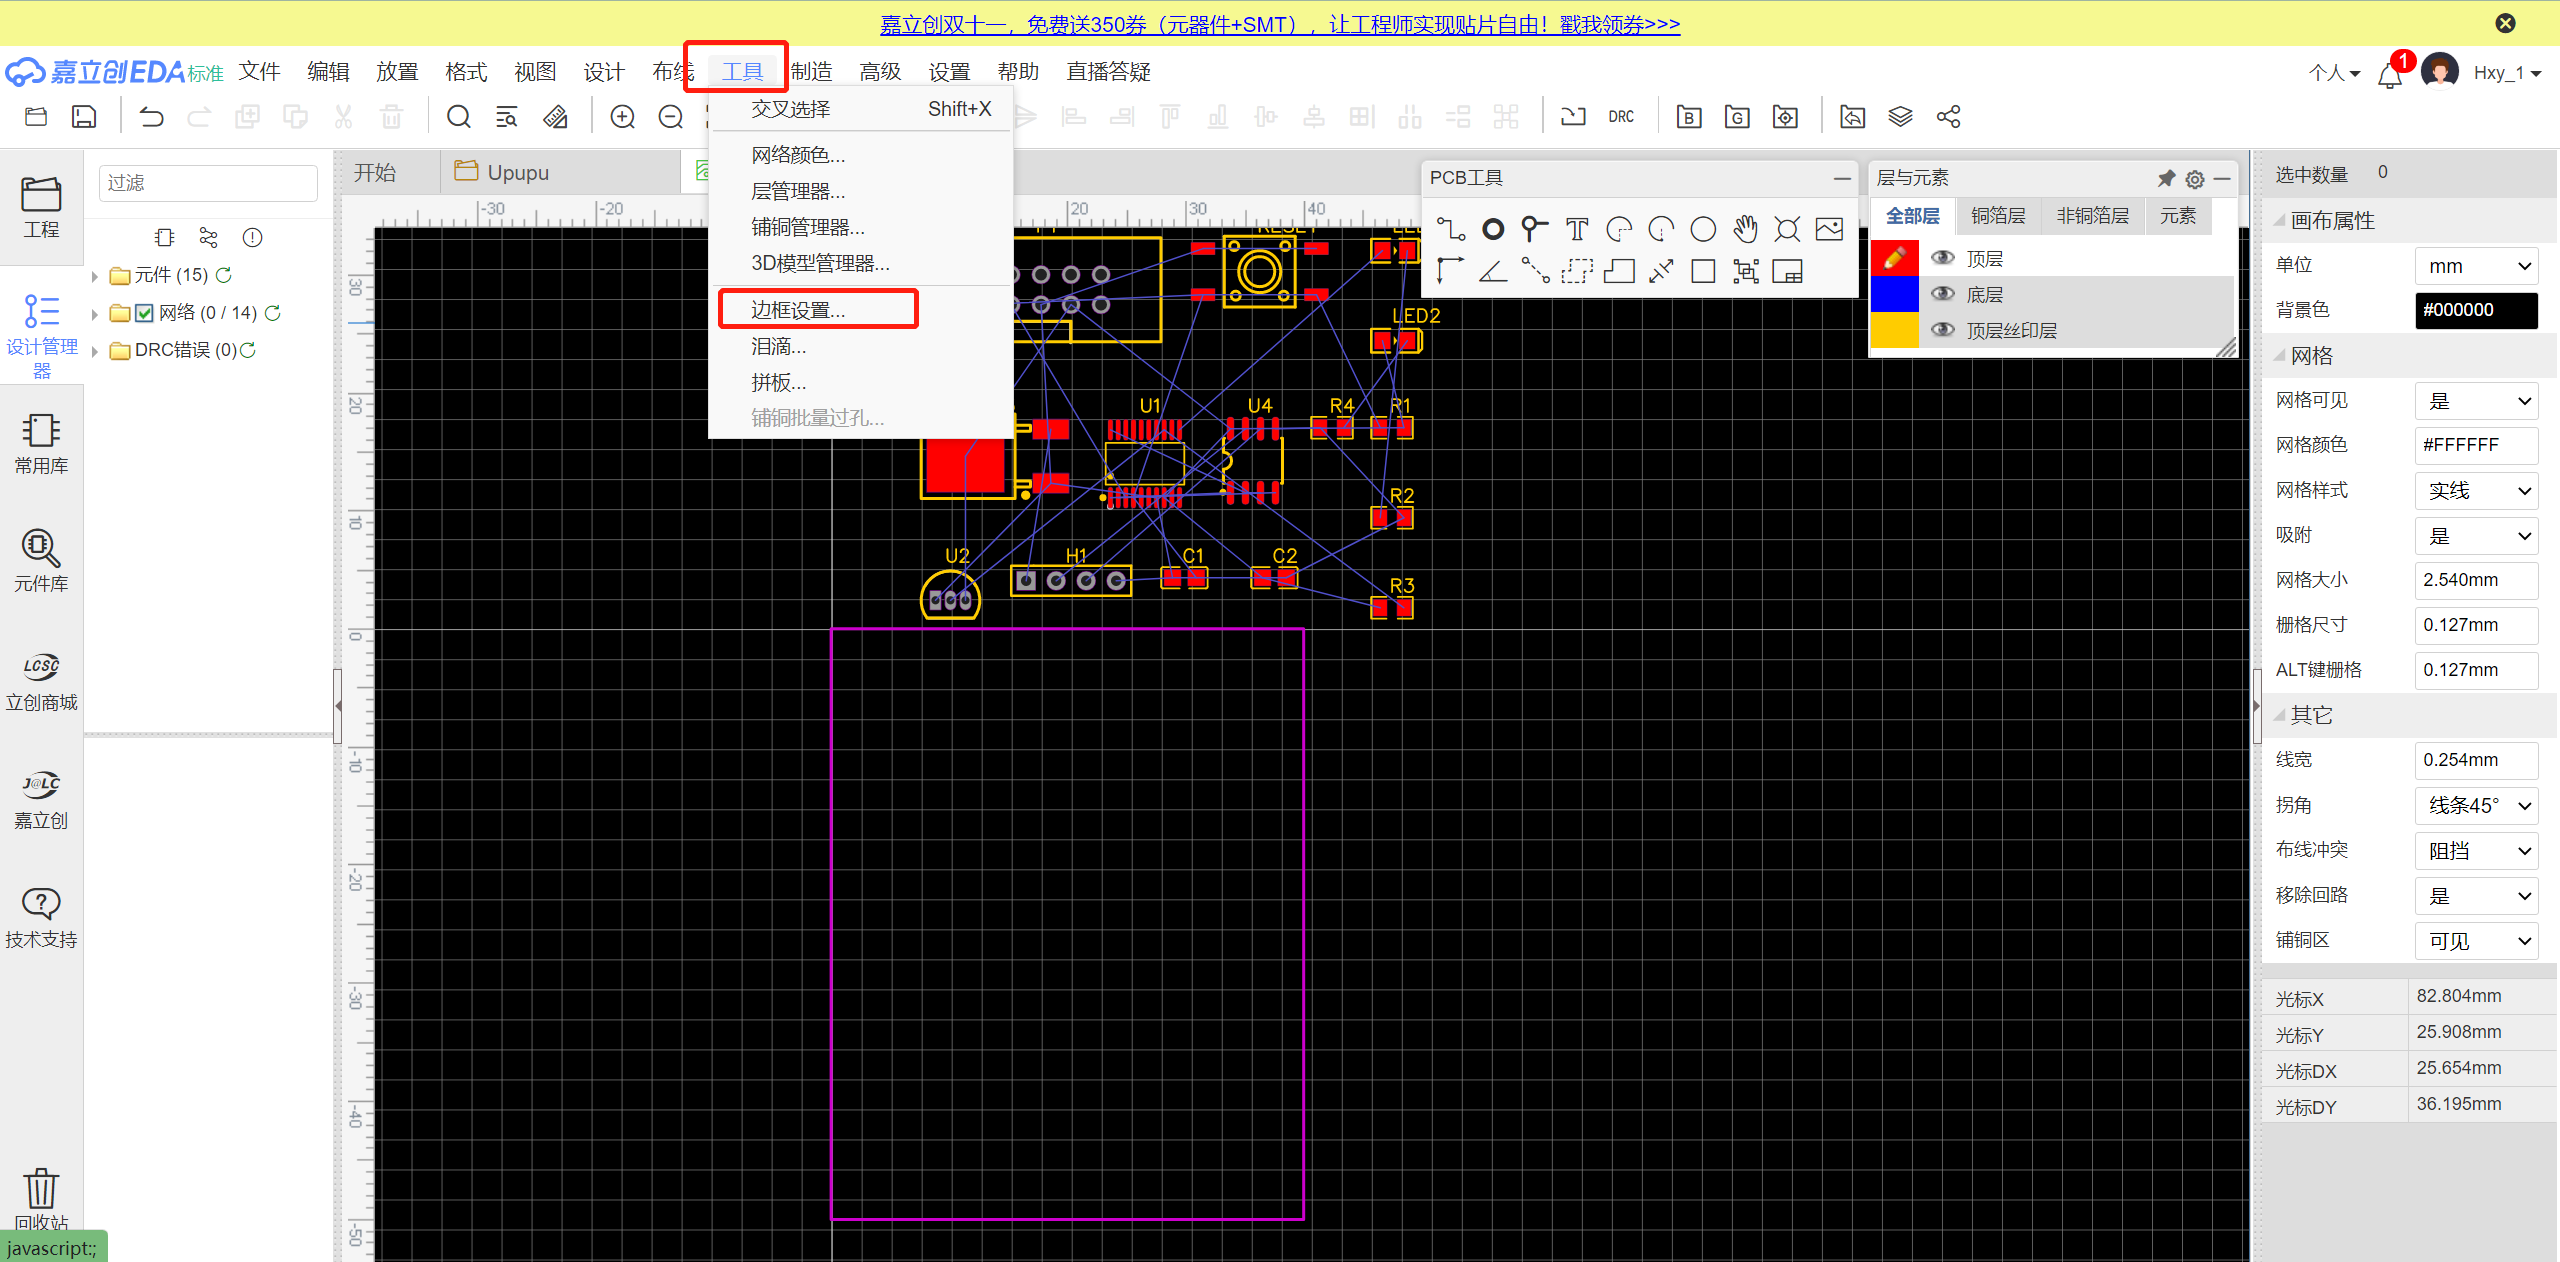The width and height of the screenshot is (2560, 1262).
Task: Select the Image insert tool in PCB工具
Action: [1829, 229]
